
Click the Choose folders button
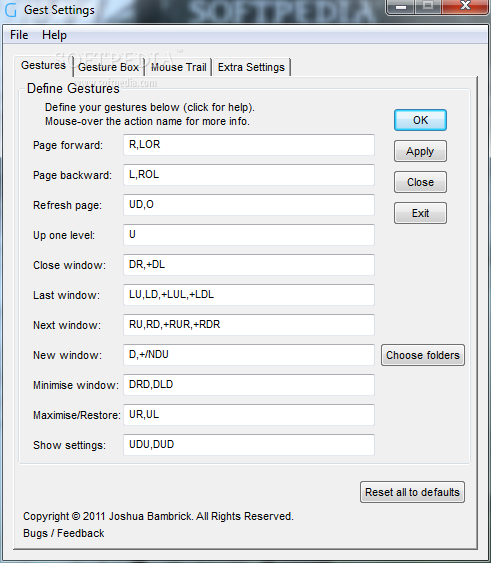tap(423, 355)
